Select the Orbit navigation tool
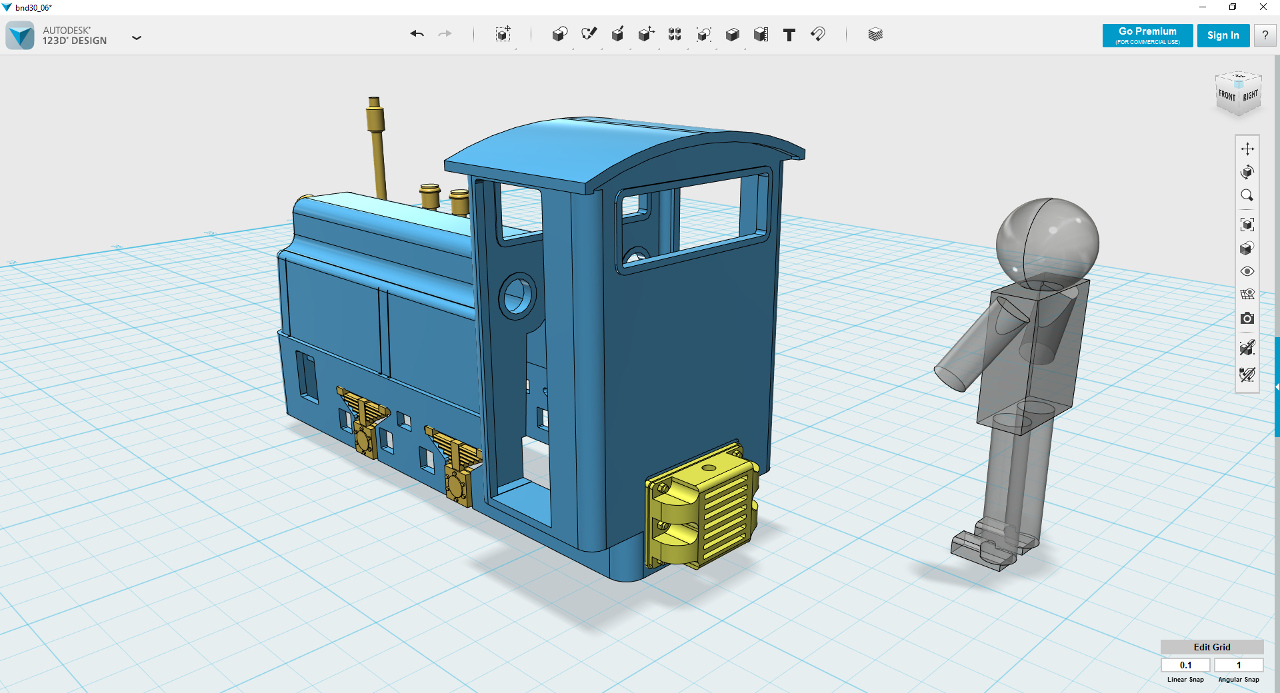The image size is (1280, 693). click(x=1247, y=172)
